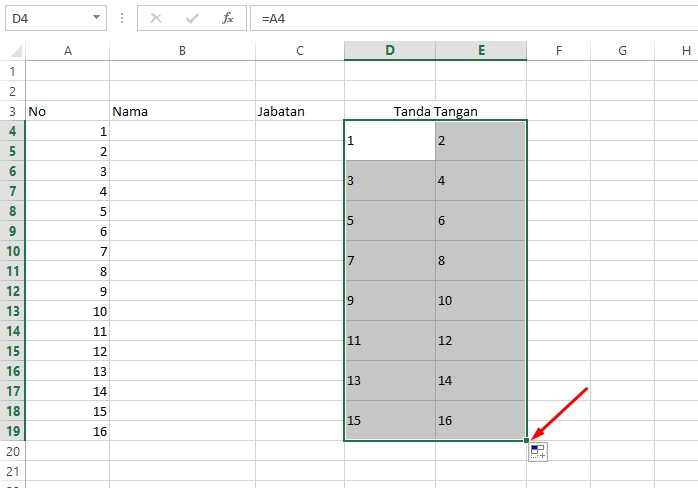Click signature cell showing 2 in column E

(x=481, y=141)
